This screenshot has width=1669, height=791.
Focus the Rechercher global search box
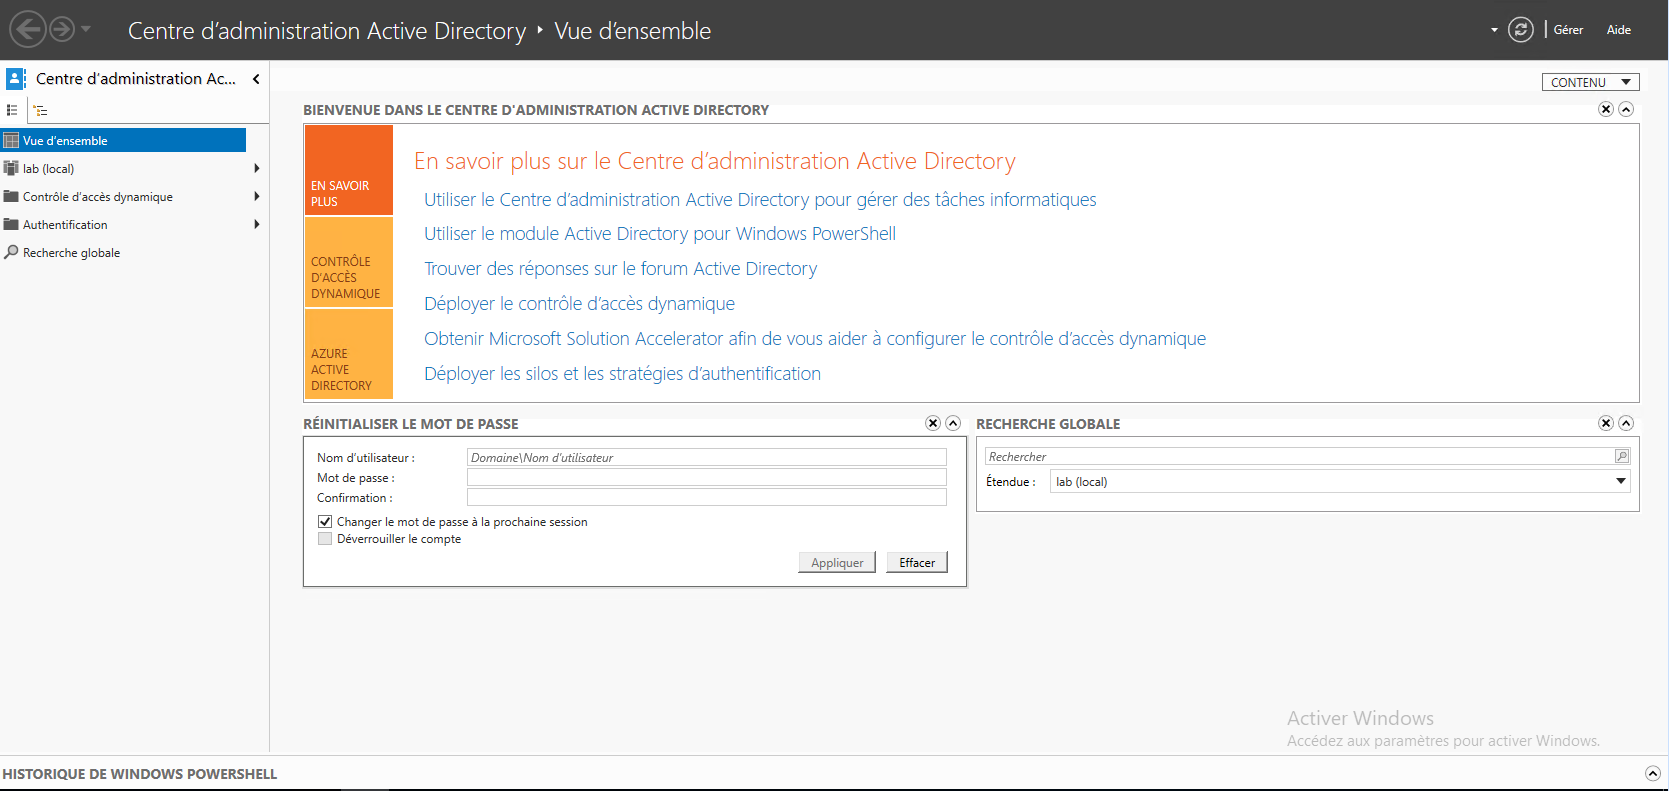pos(1299,456)
